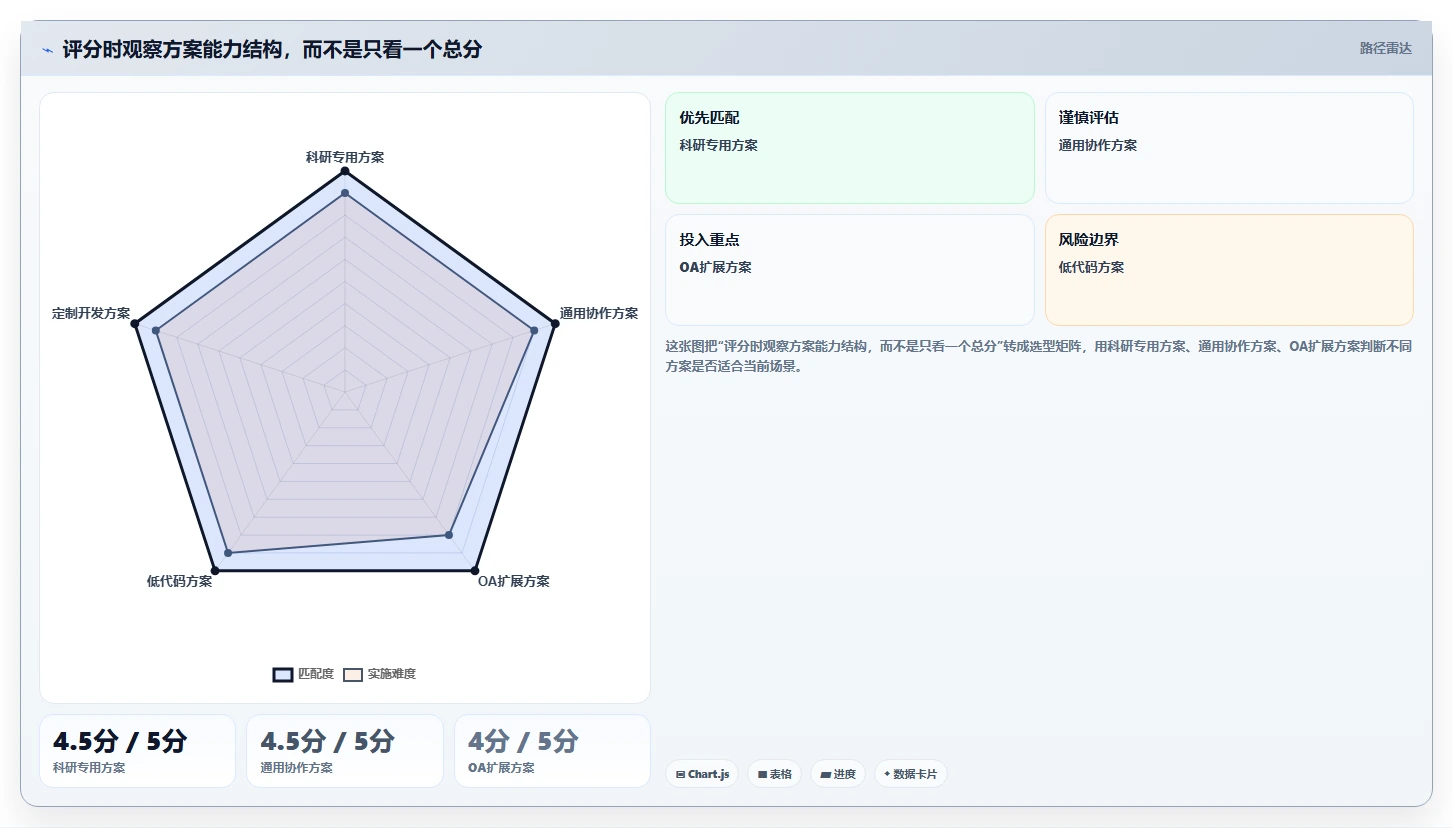
Task: Click the 进度 tag chip
Action: point(838,774)
